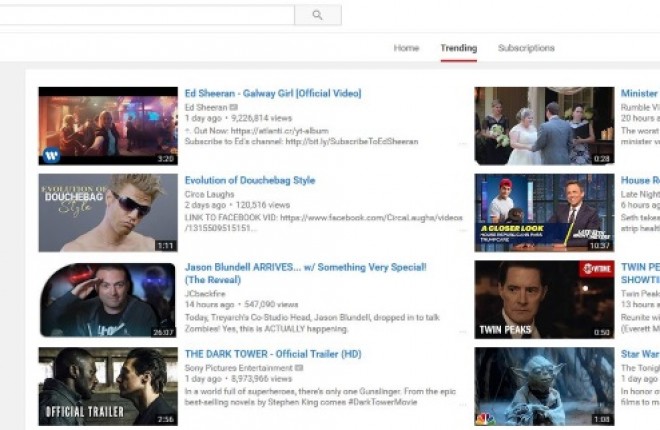660x430 pixels.
Task: Play the Galway Girl video thumbnail
Action: coord(108,126)
